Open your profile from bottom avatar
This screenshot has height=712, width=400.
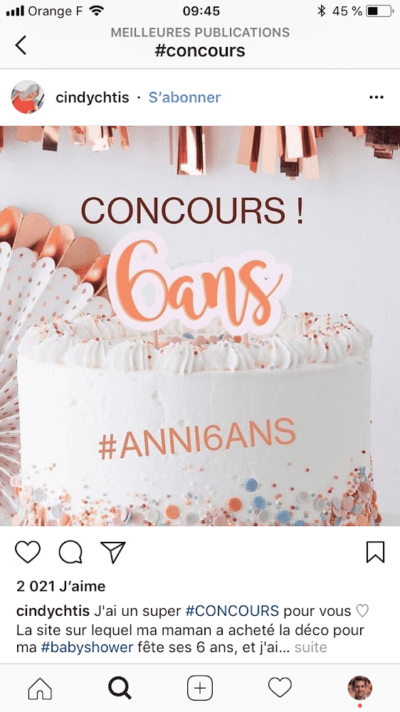[x=360, y=688]
